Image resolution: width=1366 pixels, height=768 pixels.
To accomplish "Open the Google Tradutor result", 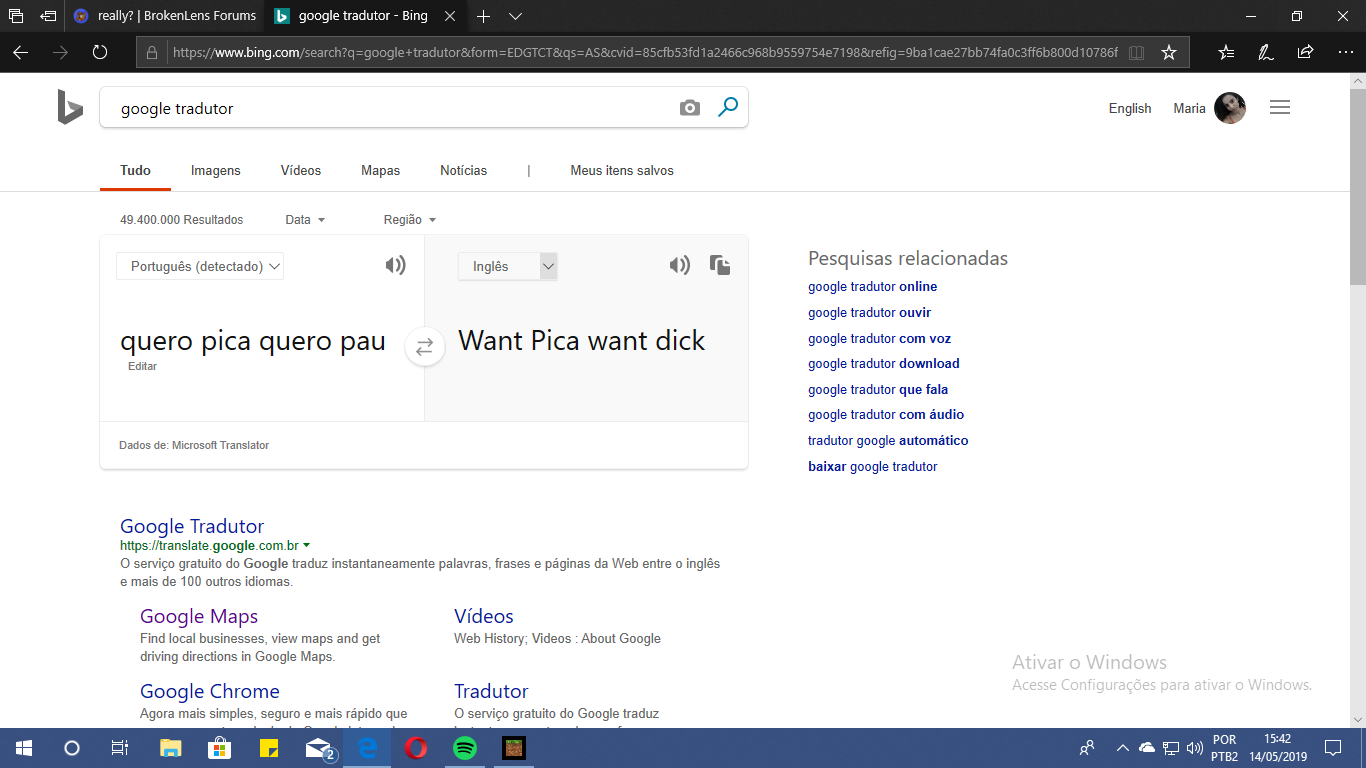I will coord(192,526).
